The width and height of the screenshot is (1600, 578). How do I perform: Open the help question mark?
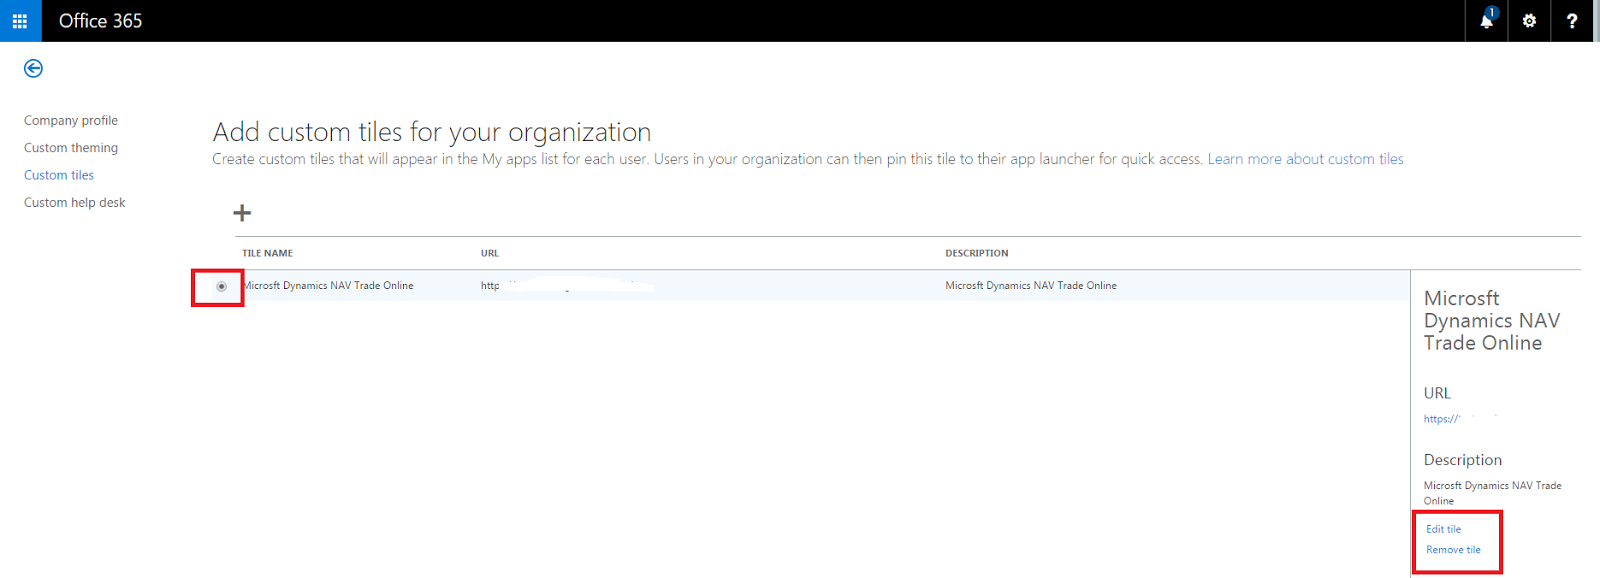[1572, 21]
